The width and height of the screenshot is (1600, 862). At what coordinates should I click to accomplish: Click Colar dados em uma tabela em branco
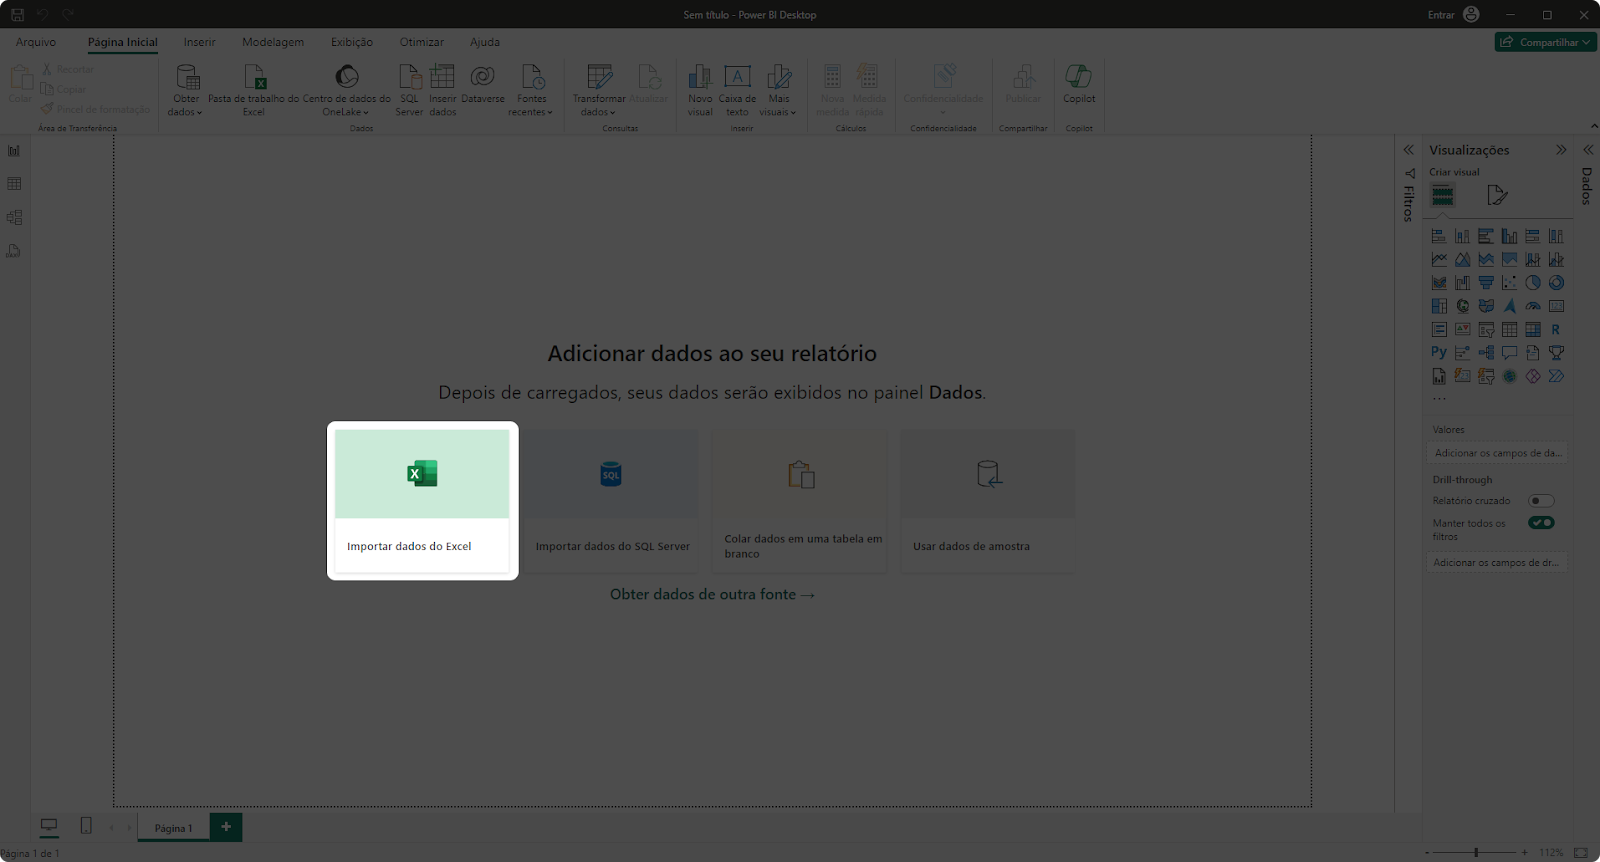(x=799, y=501)
